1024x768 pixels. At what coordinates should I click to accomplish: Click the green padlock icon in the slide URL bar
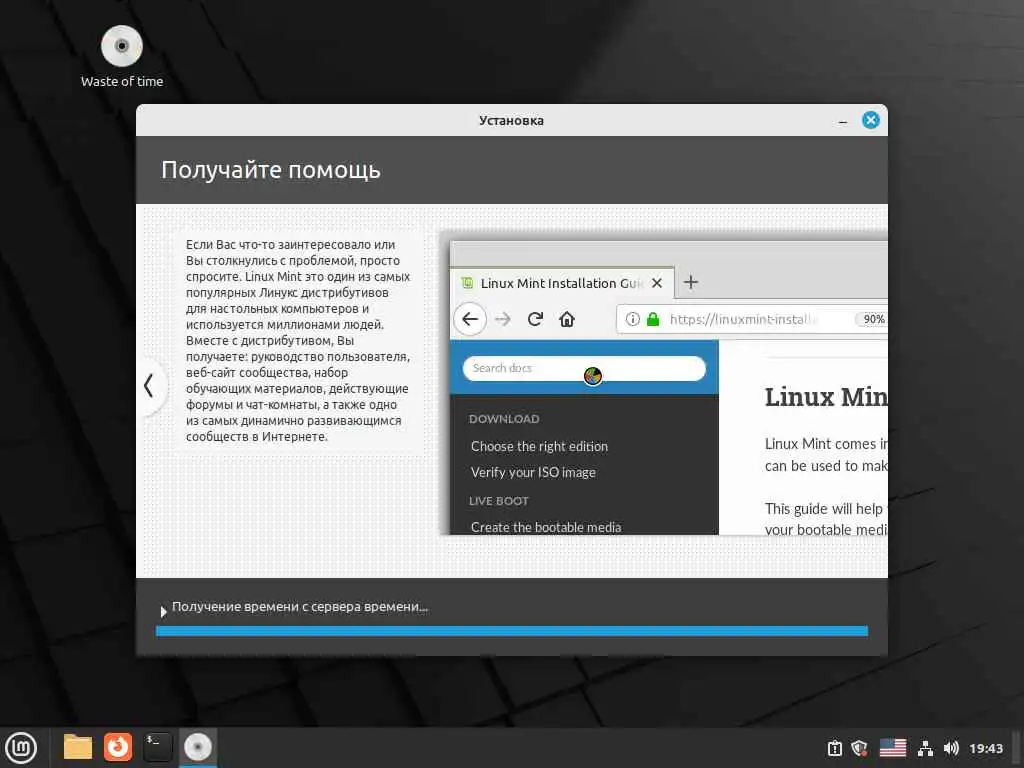click(652, 319)
